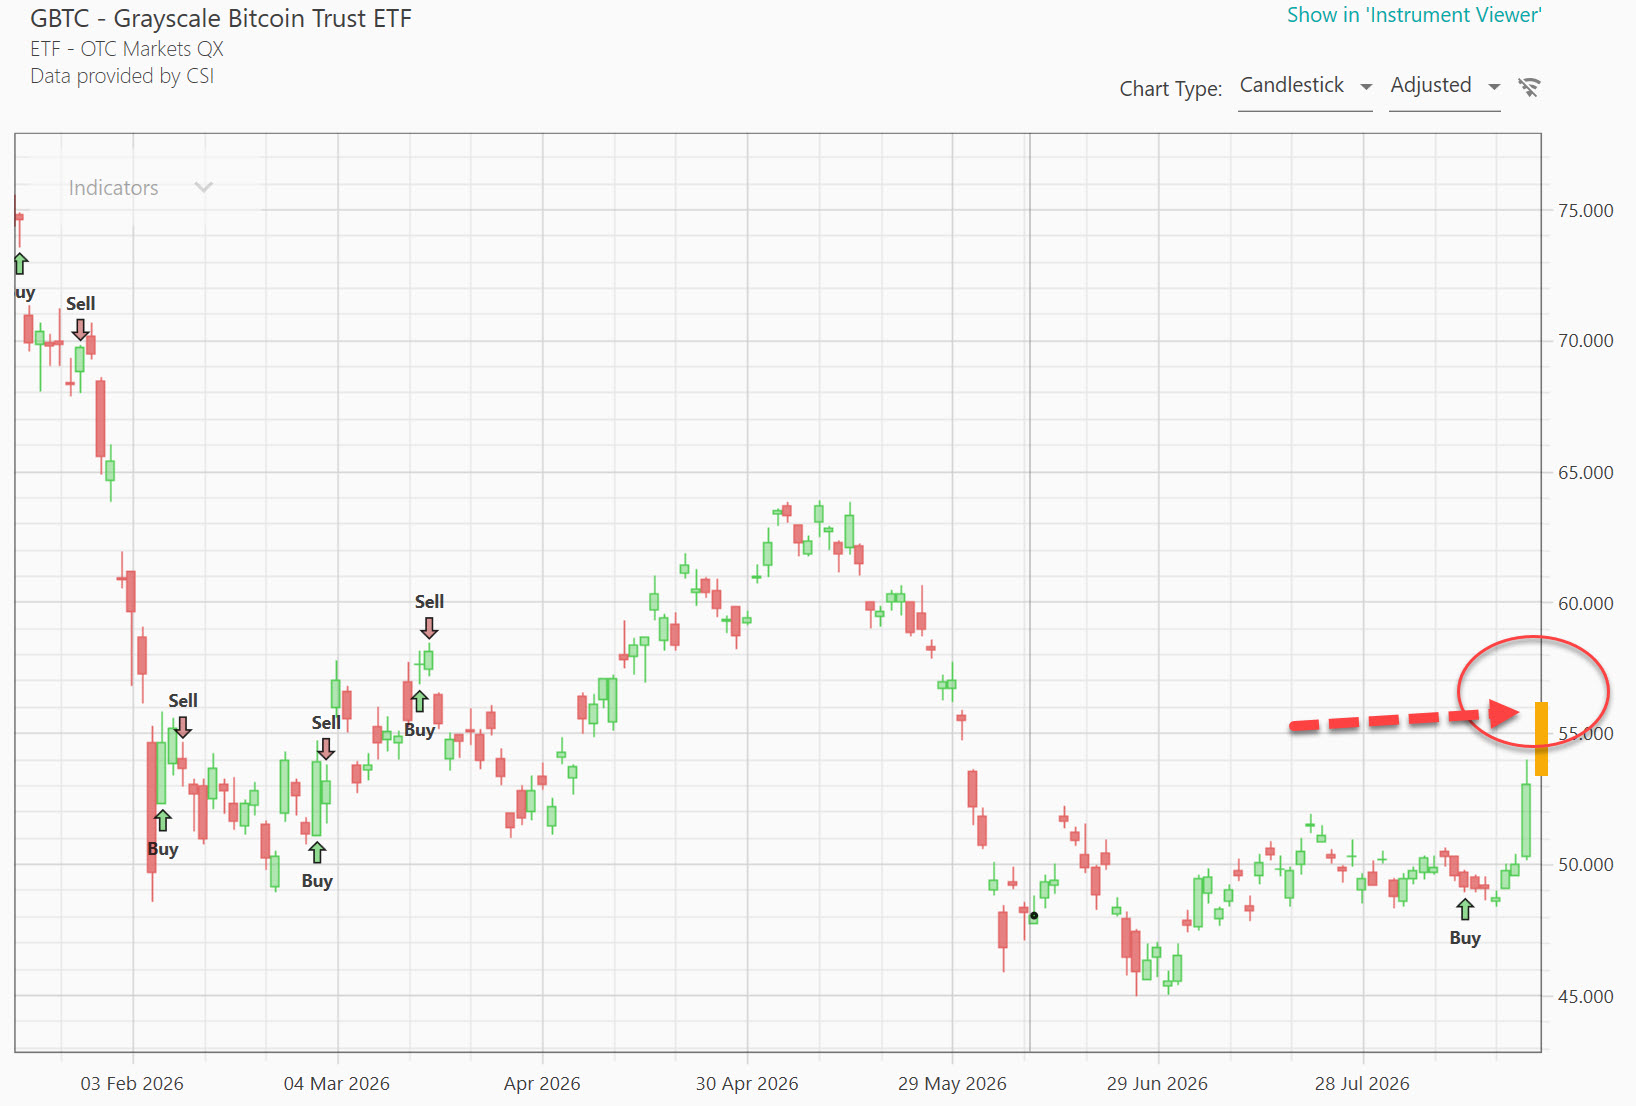1636x1106 pixels.
Task: Click the Buy arrow marker near 56.000 in March
Action: pos(420,700)
